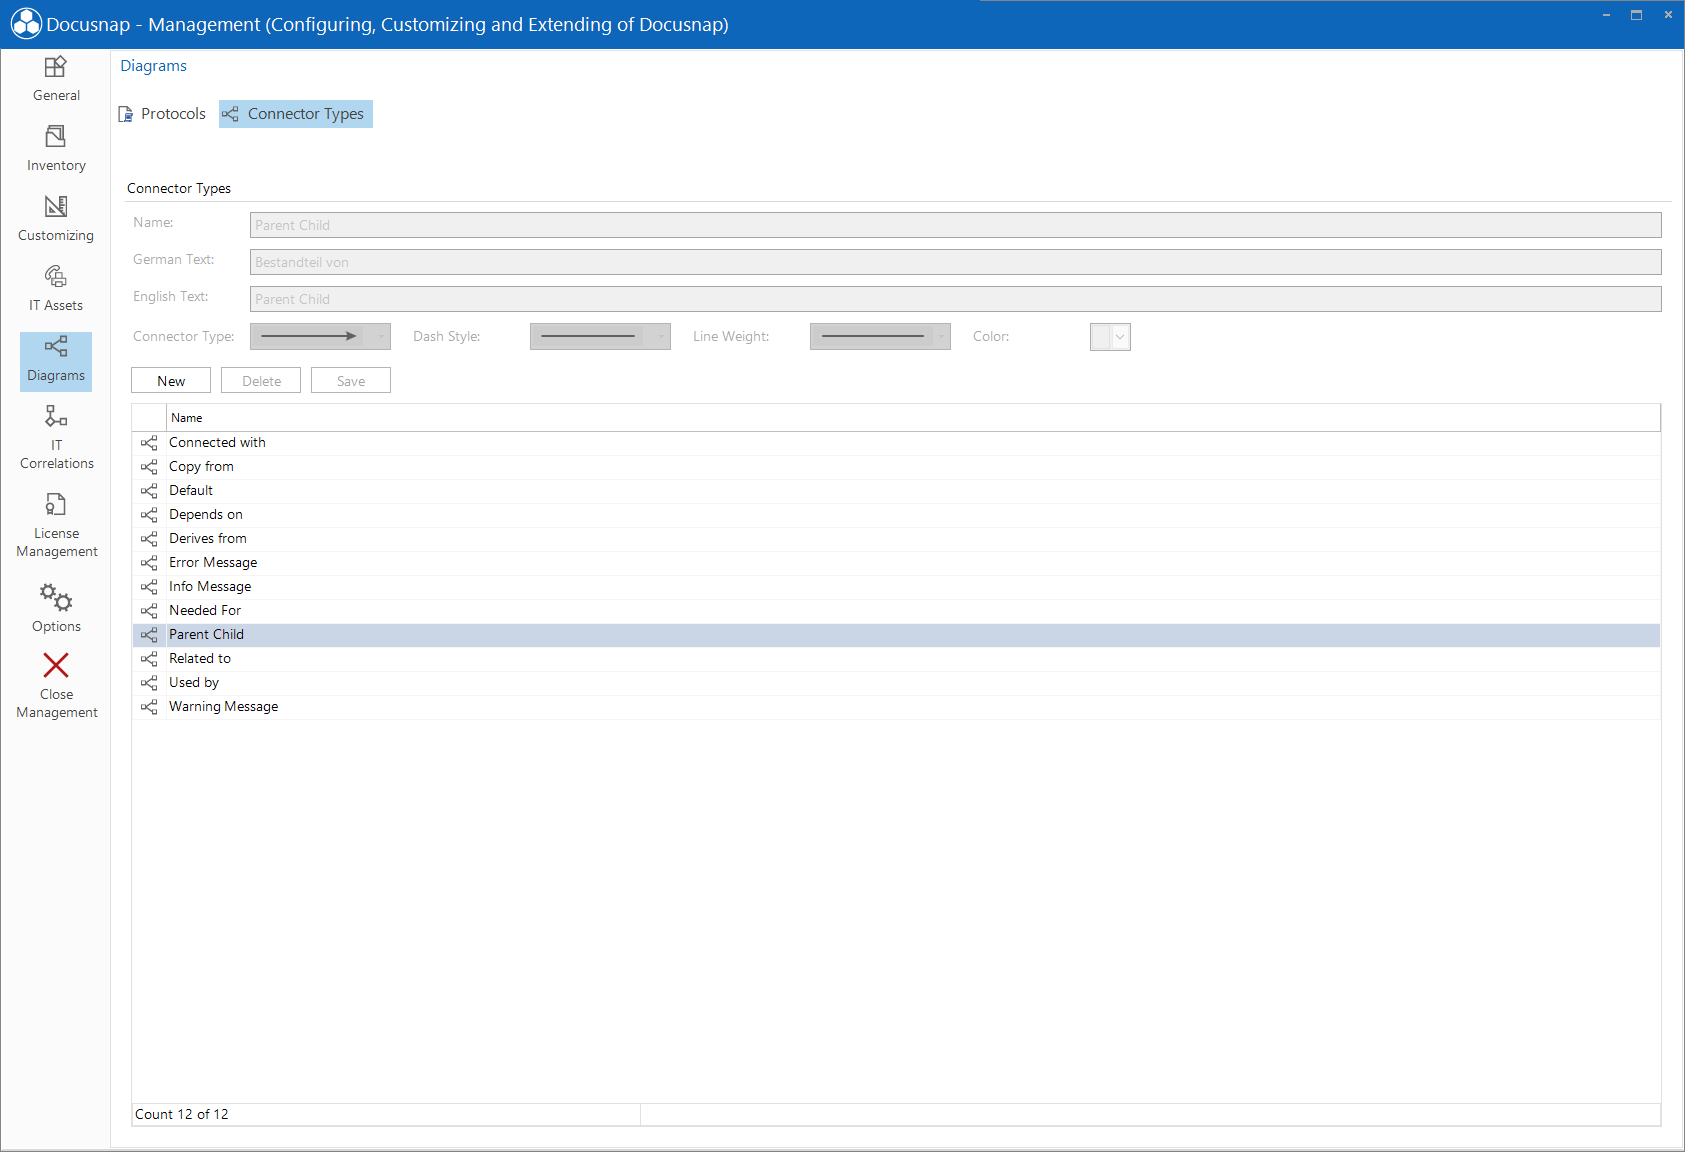This screenshot has height=1152, width=1685.
Task: Select the Depends on row
Action: click(896, 515)
